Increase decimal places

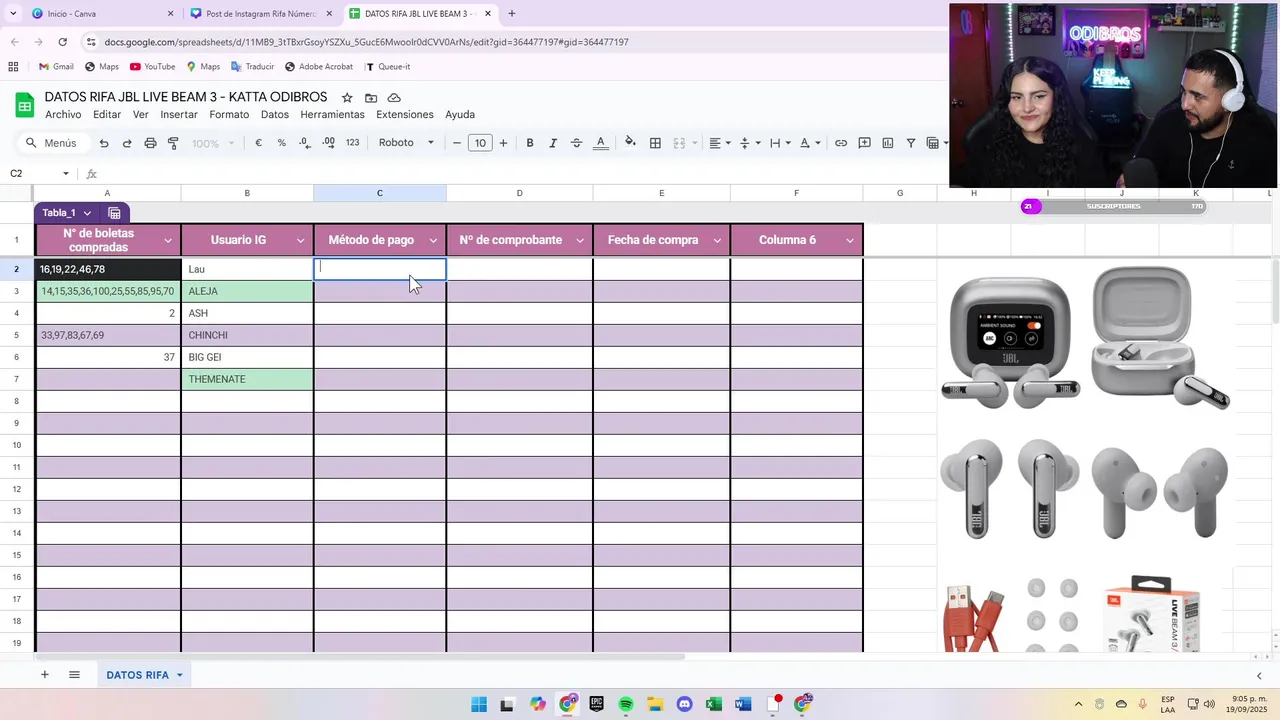pos(329,143)
